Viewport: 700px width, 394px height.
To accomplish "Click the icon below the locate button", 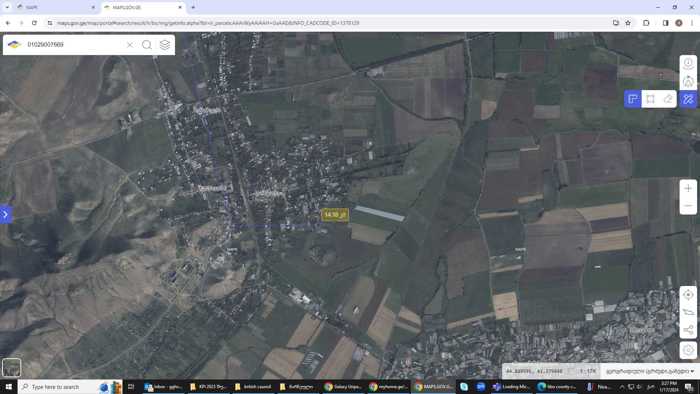I will [x=688, y=312].
